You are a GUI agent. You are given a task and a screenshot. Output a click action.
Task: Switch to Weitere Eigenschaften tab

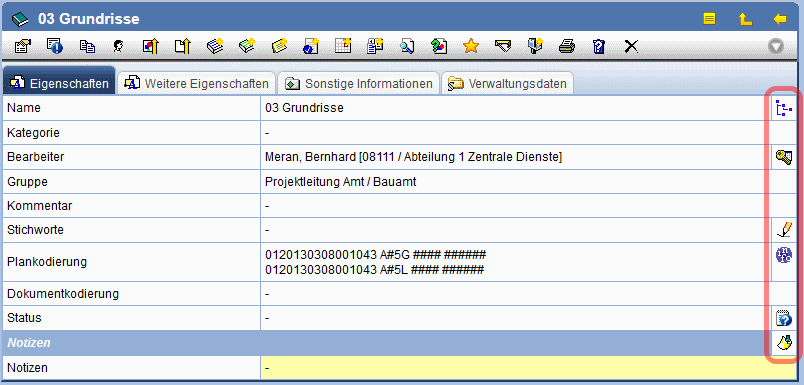[197, 84]
